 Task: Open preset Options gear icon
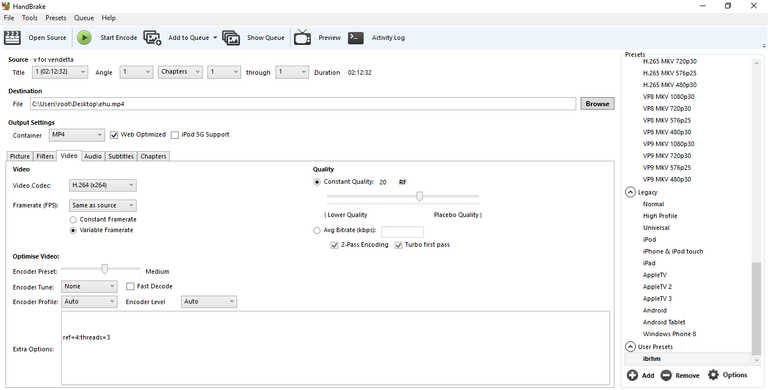point(713,375)
